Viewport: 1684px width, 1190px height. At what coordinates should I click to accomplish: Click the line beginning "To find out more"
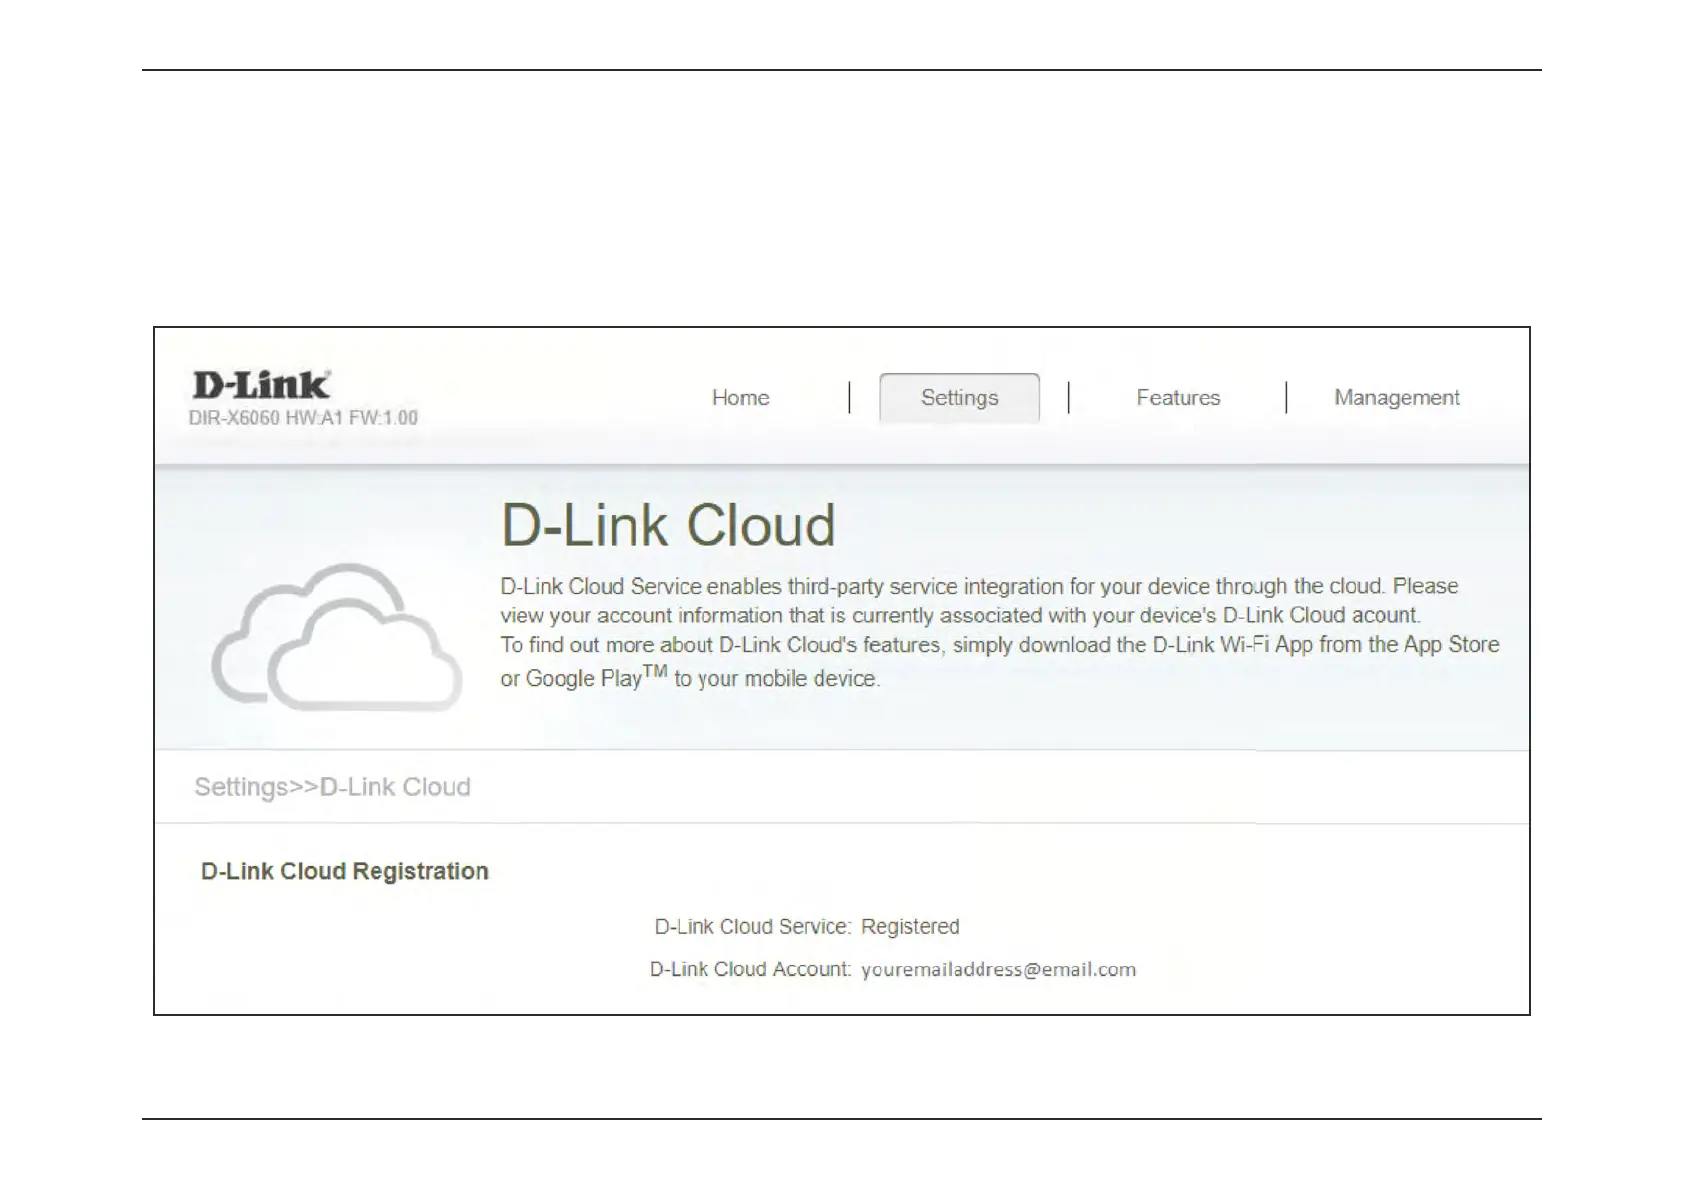pyautogui.click(x=1000, y=645)
